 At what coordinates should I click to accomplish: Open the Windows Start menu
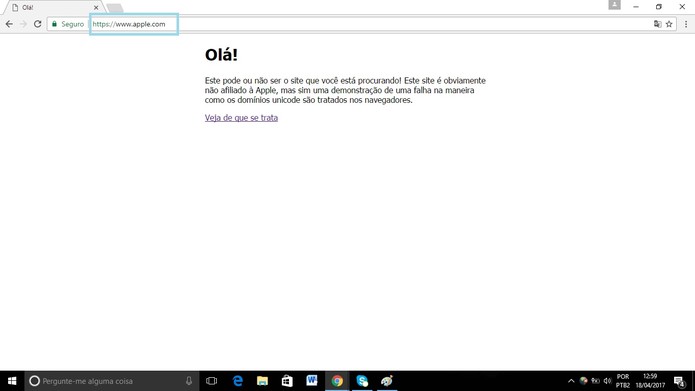pos(12,381)
